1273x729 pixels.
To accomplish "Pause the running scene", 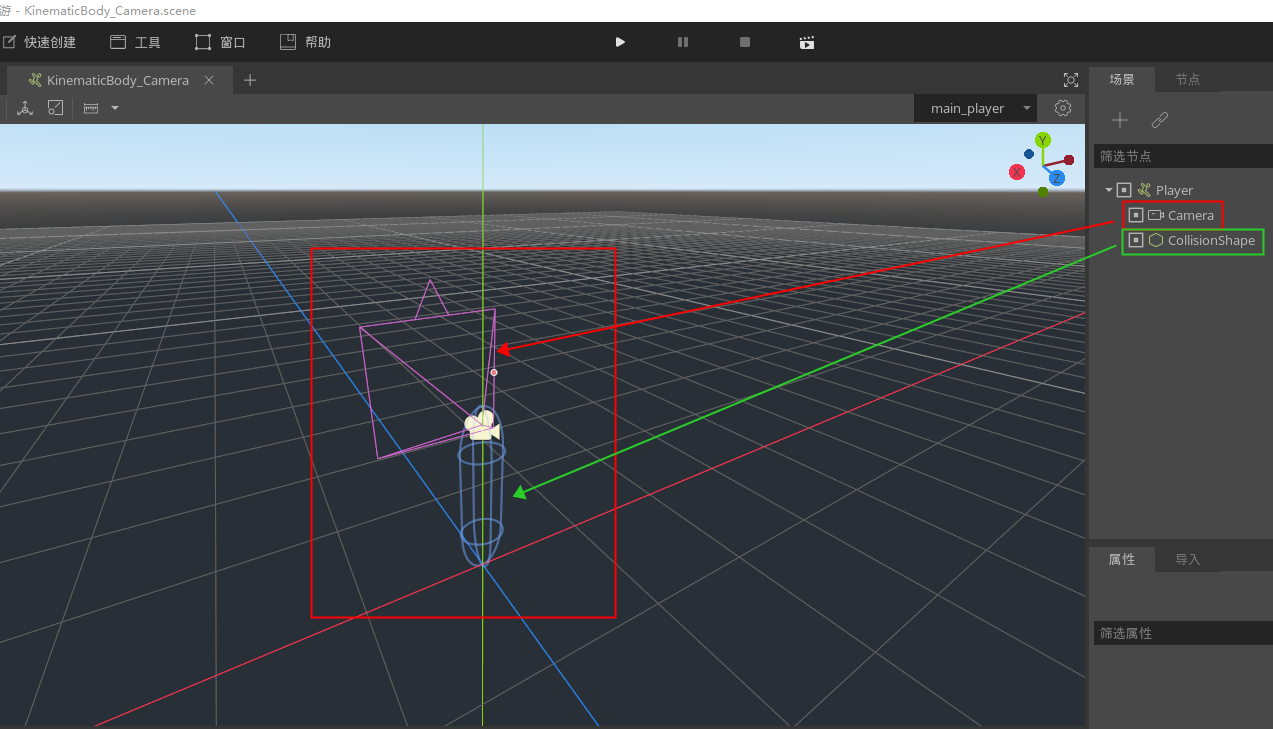I will [683, 42].
